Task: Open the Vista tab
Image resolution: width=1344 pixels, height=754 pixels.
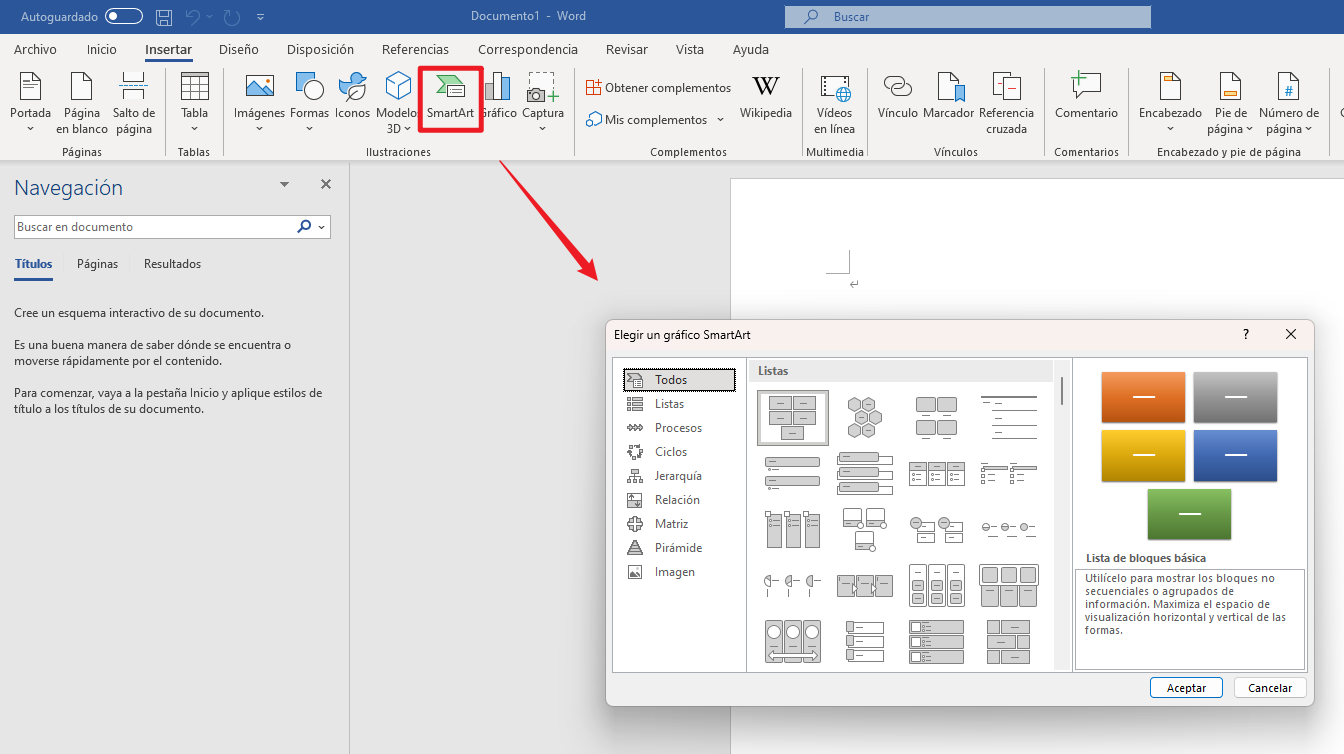Action: point(690,49)
